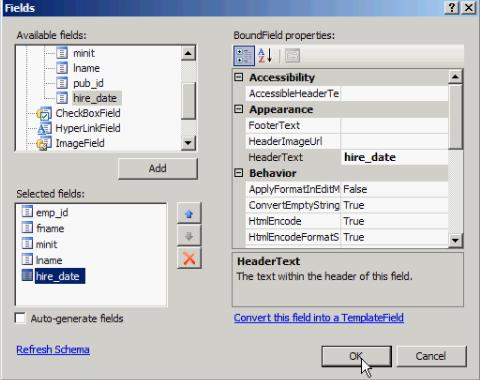This screenshot has height=380, width=480.
Task: Click the Refresh Schema link
Action: 53,350
